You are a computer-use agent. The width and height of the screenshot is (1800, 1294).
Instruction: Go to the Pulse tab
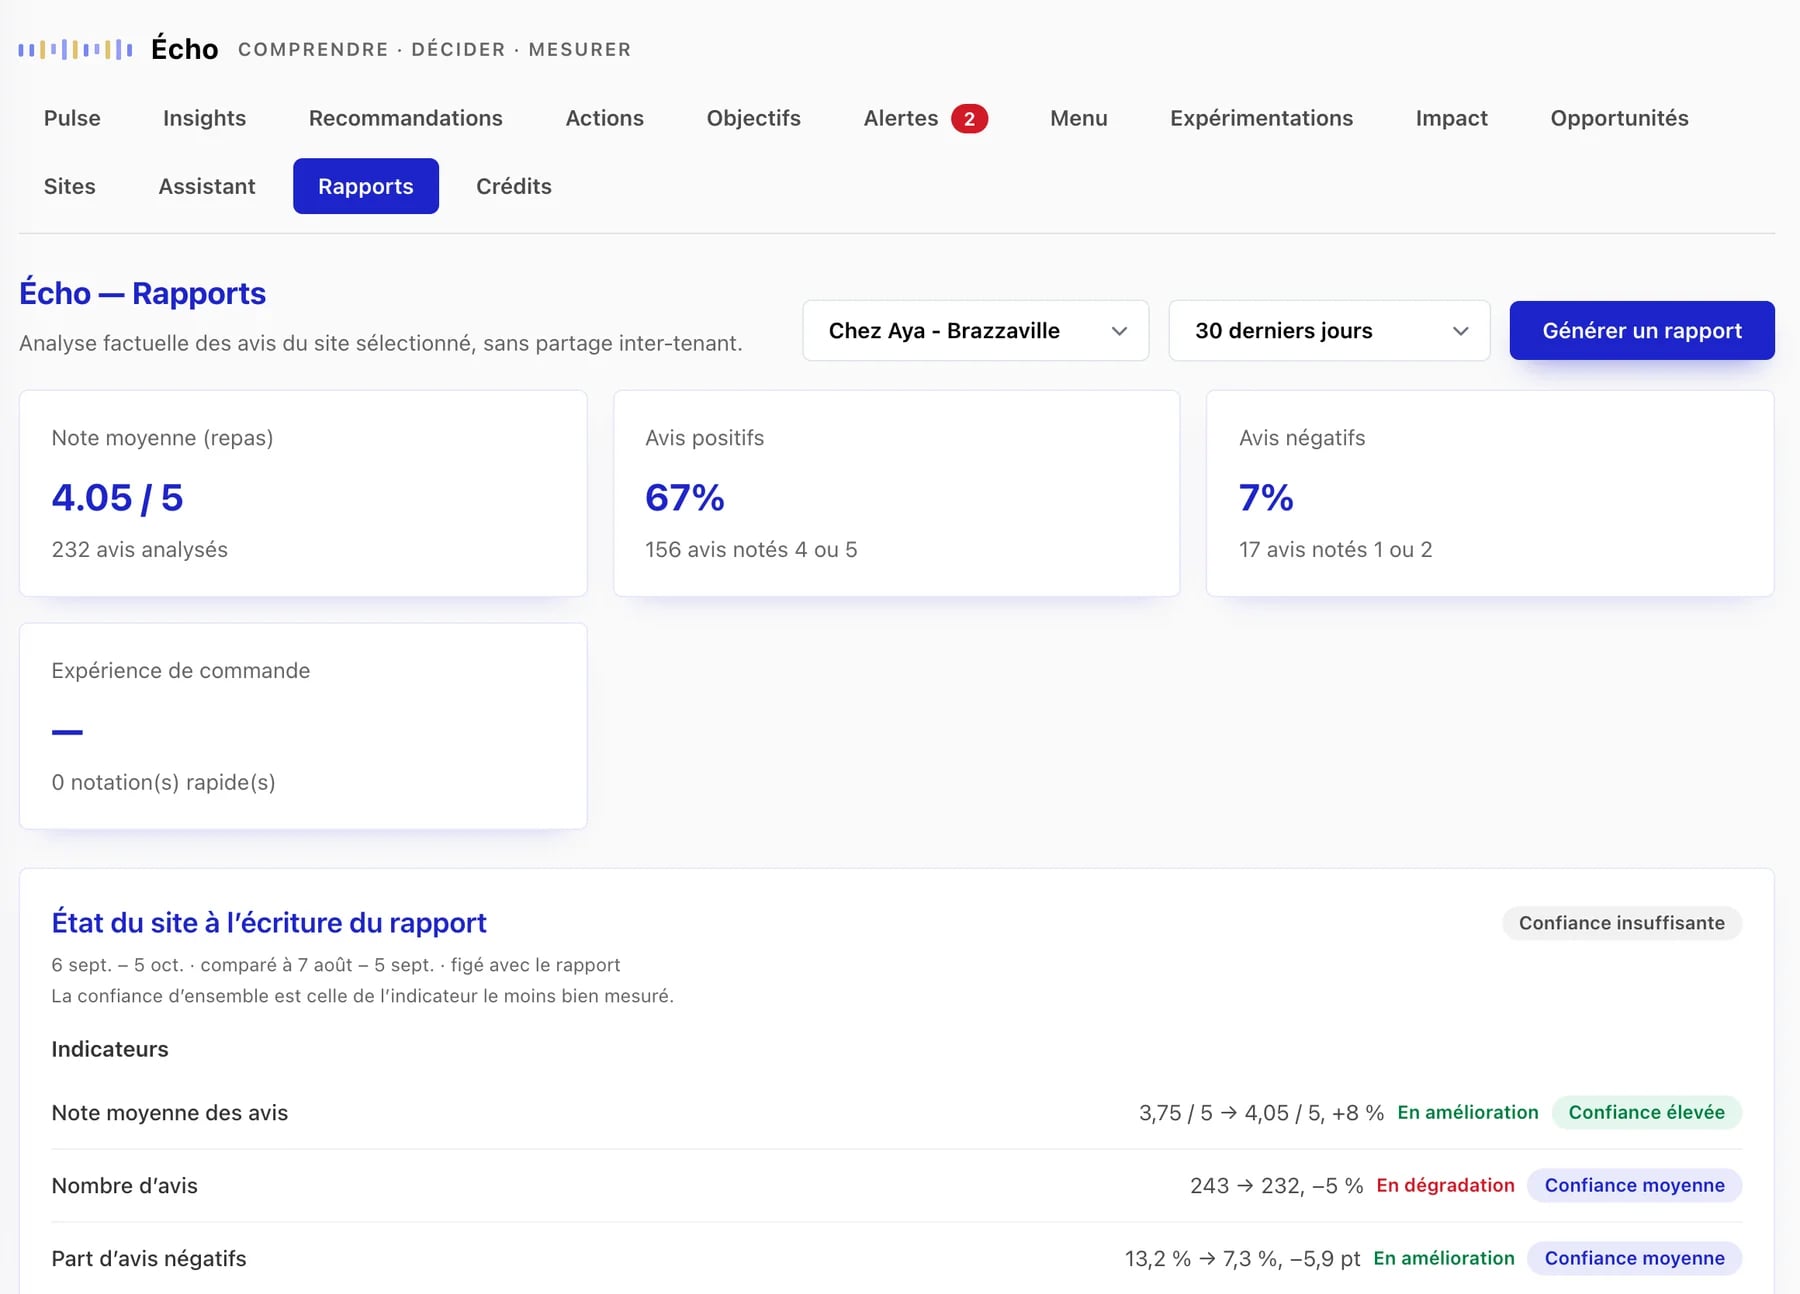72,118
